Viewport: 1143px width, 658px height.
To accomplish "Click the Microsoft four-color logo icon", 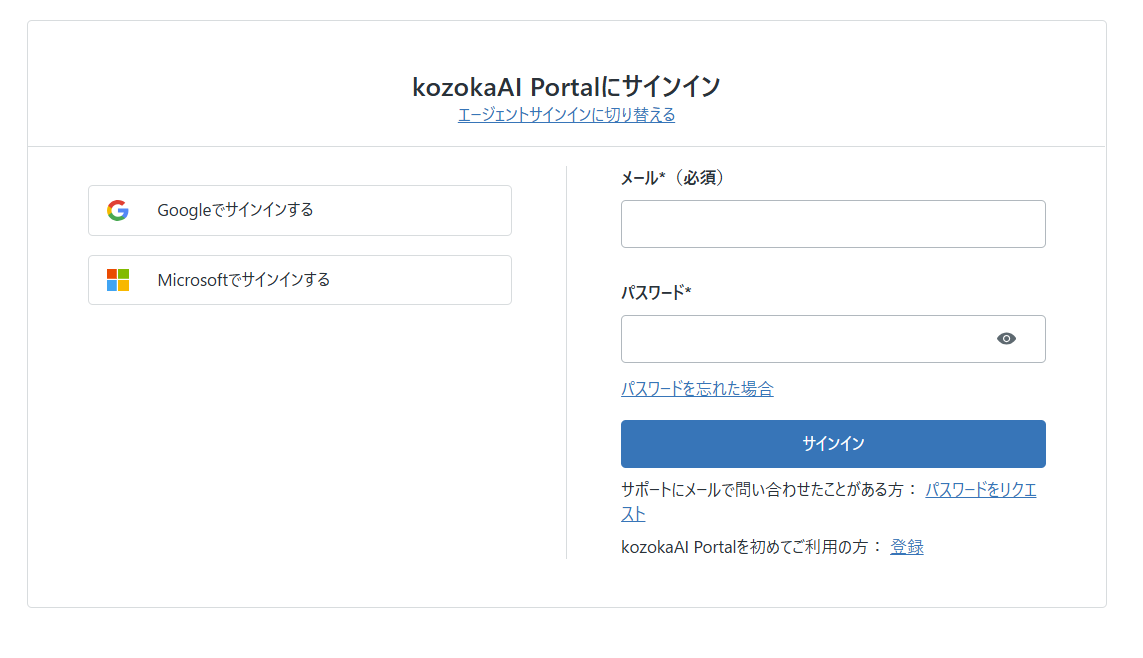I will click(117, 280).
